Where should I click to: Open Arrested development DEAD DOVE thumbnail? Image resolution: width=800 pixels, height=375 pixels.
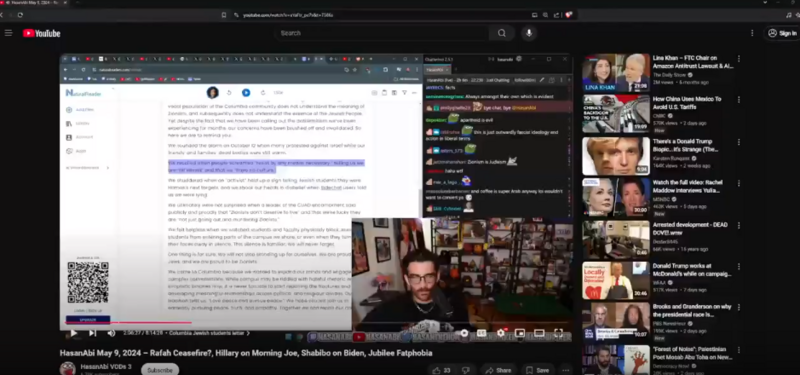pyautogui.click(x=616, y=239)
